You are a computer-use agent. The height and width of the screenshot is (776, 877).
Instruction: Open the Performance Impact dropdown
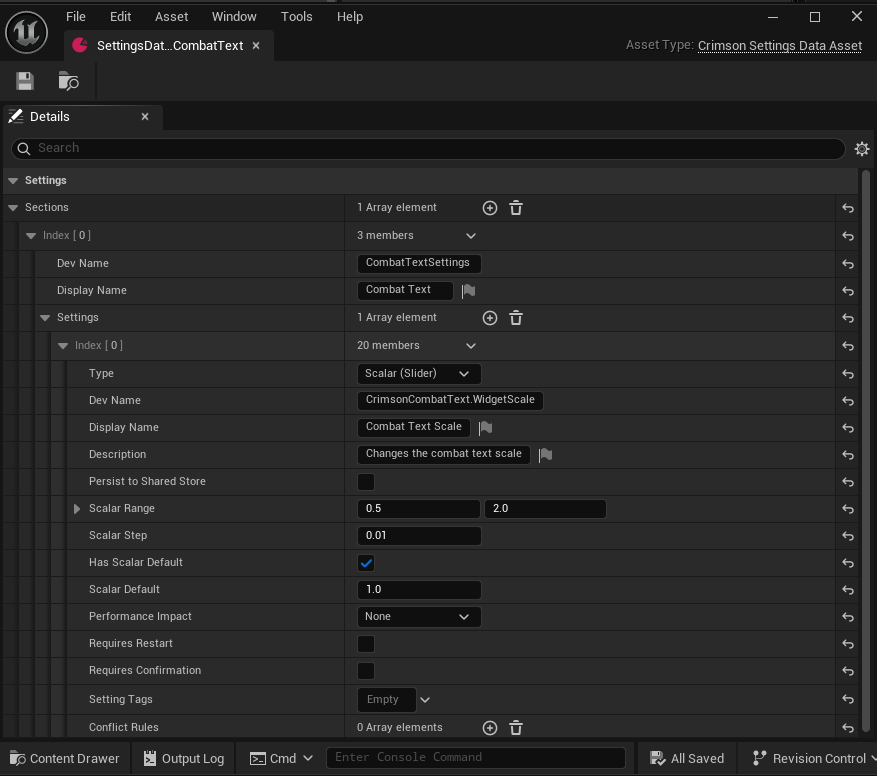[419, 617]
